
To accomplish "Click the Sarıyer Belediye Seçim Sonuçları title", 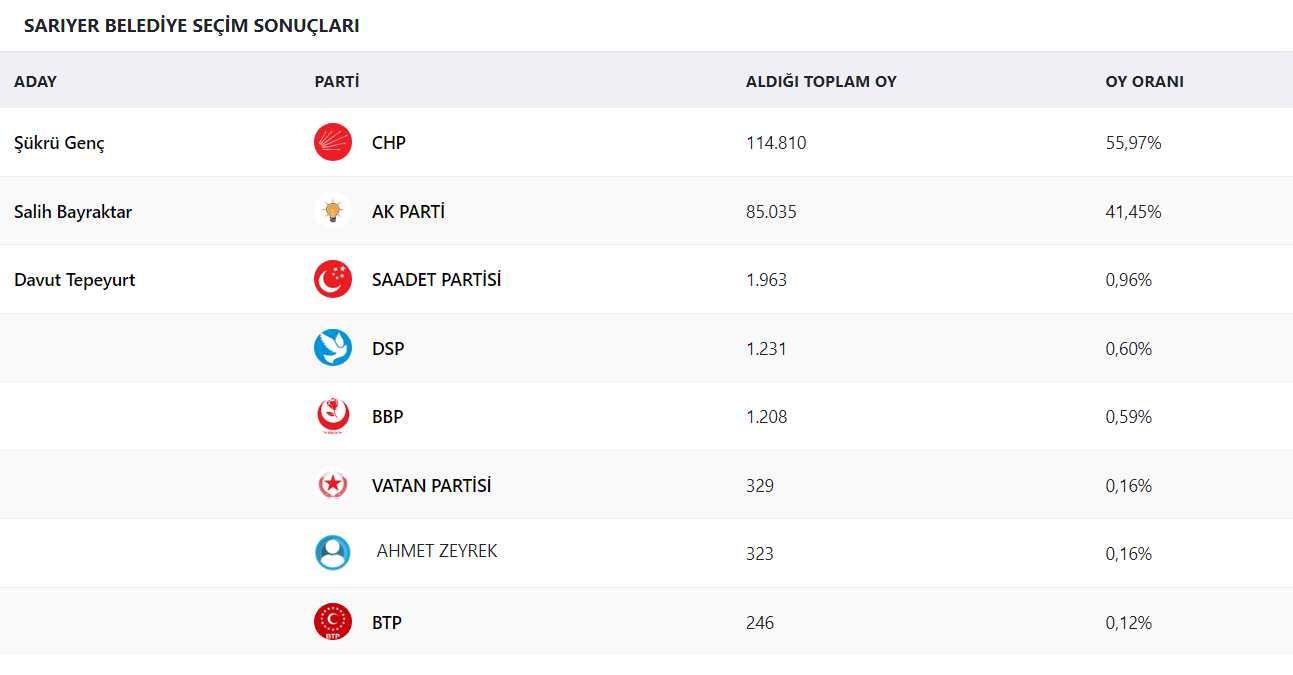I will click(191, 26).
